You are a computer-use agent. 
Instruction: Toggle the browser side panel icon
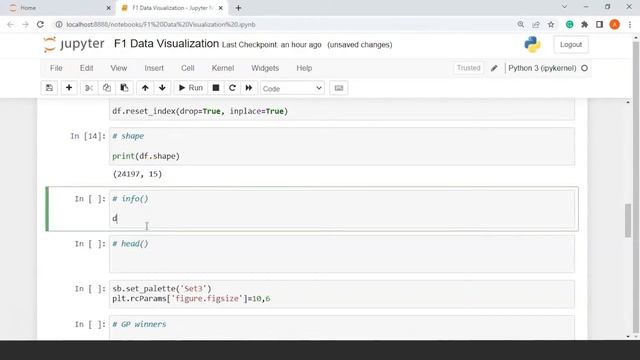[x=600, y=24]
